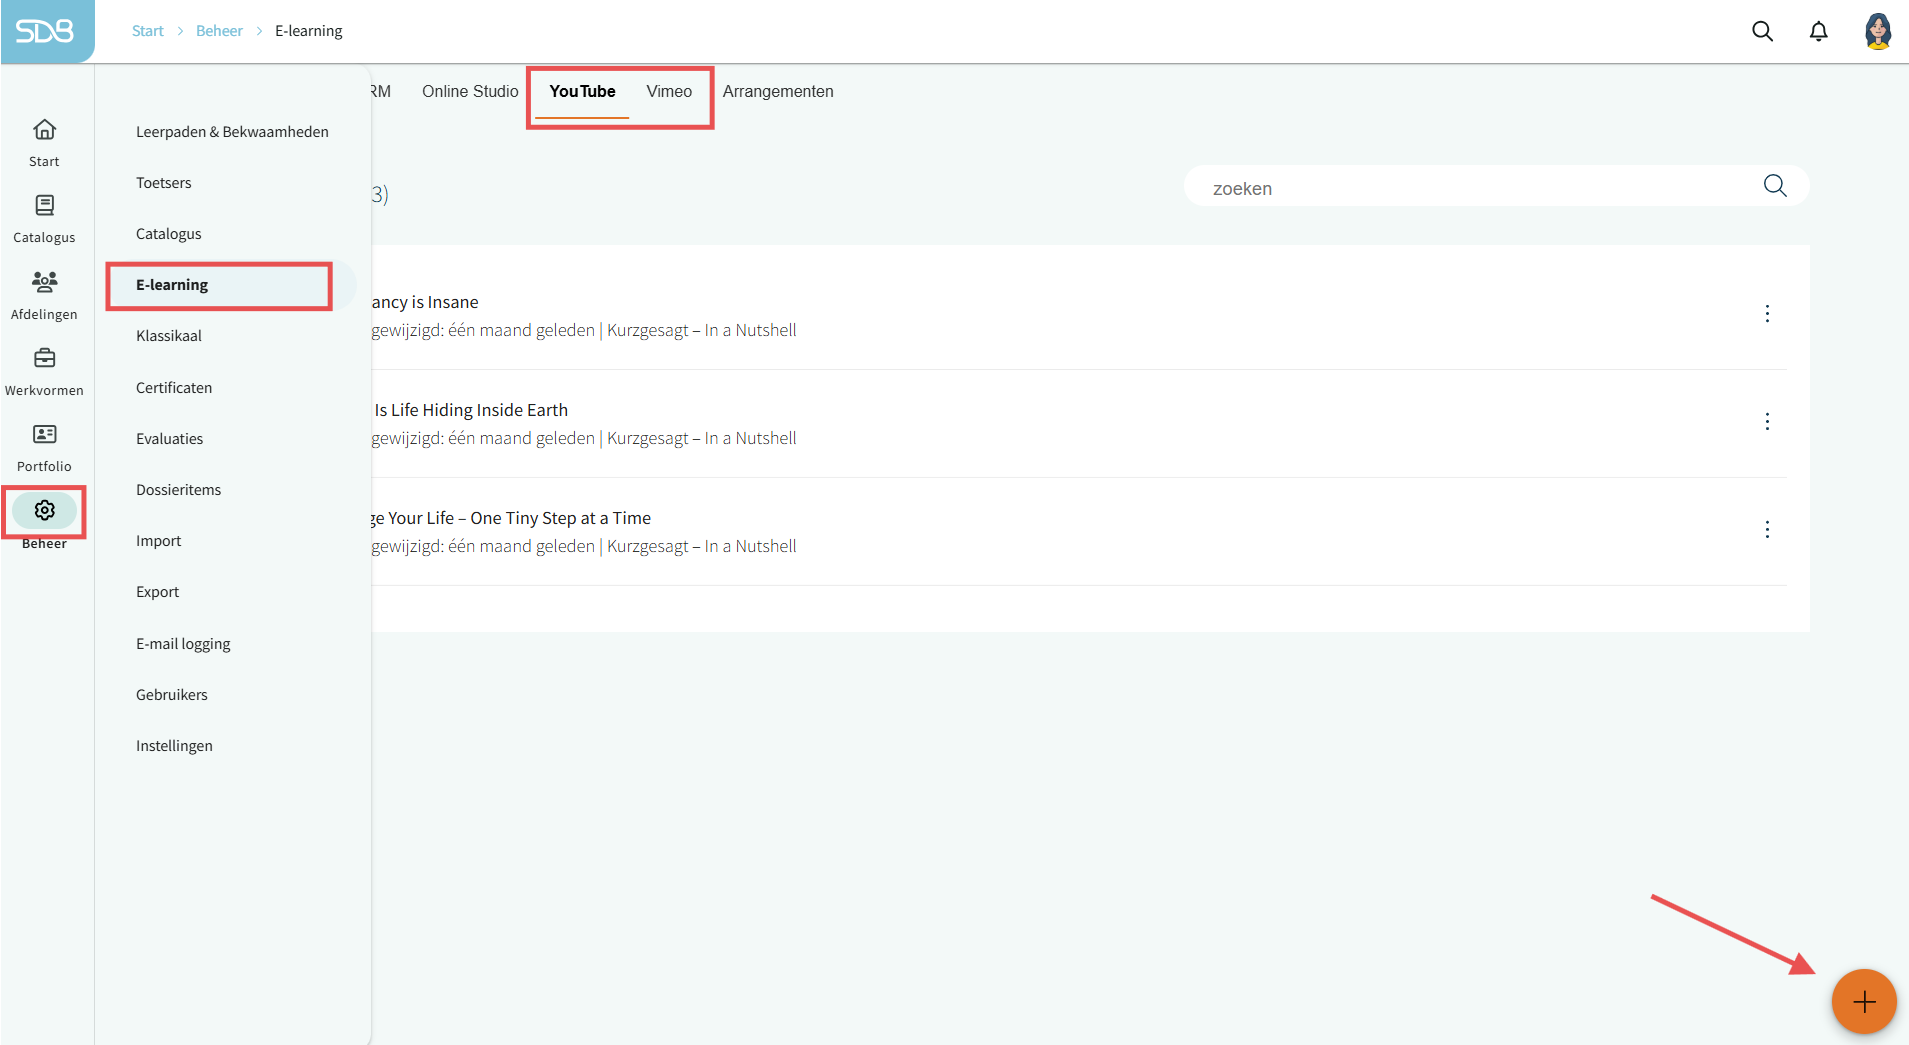This screenshot has height=1045, width=1909.
Task: Open user profile avatar
Action: (1877, 31)
